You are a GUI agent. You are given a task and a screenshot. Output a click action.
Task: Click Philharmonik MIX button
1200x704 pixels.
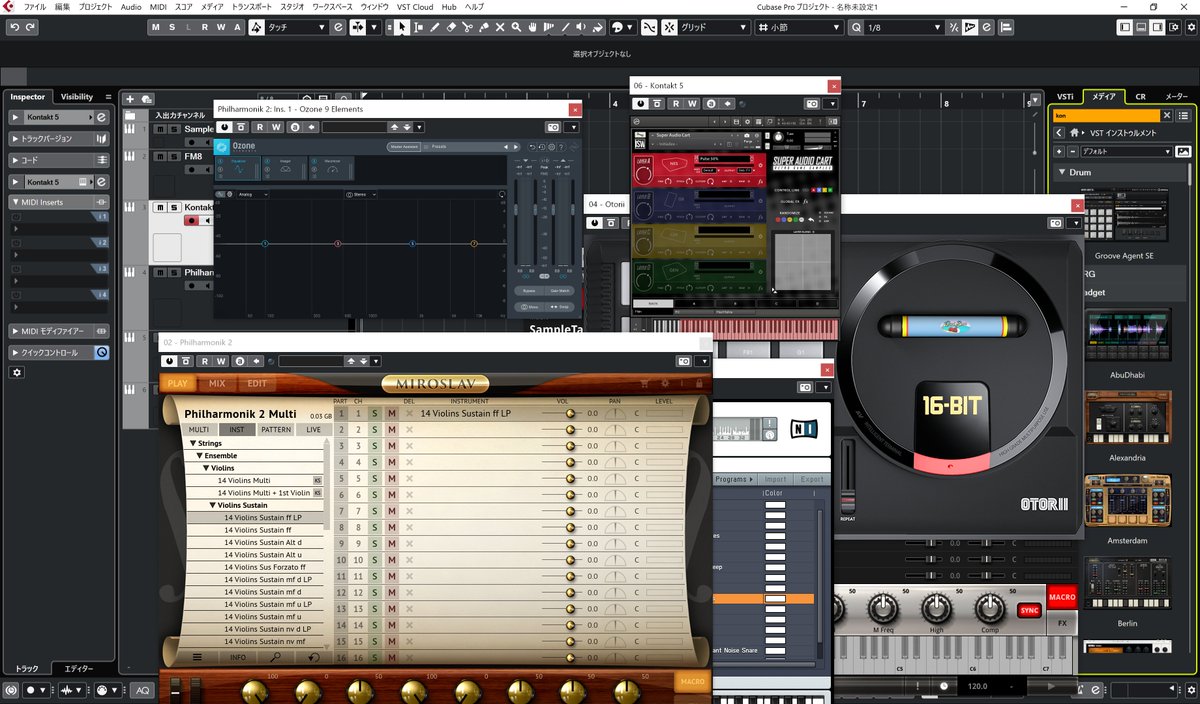point(217,383)
